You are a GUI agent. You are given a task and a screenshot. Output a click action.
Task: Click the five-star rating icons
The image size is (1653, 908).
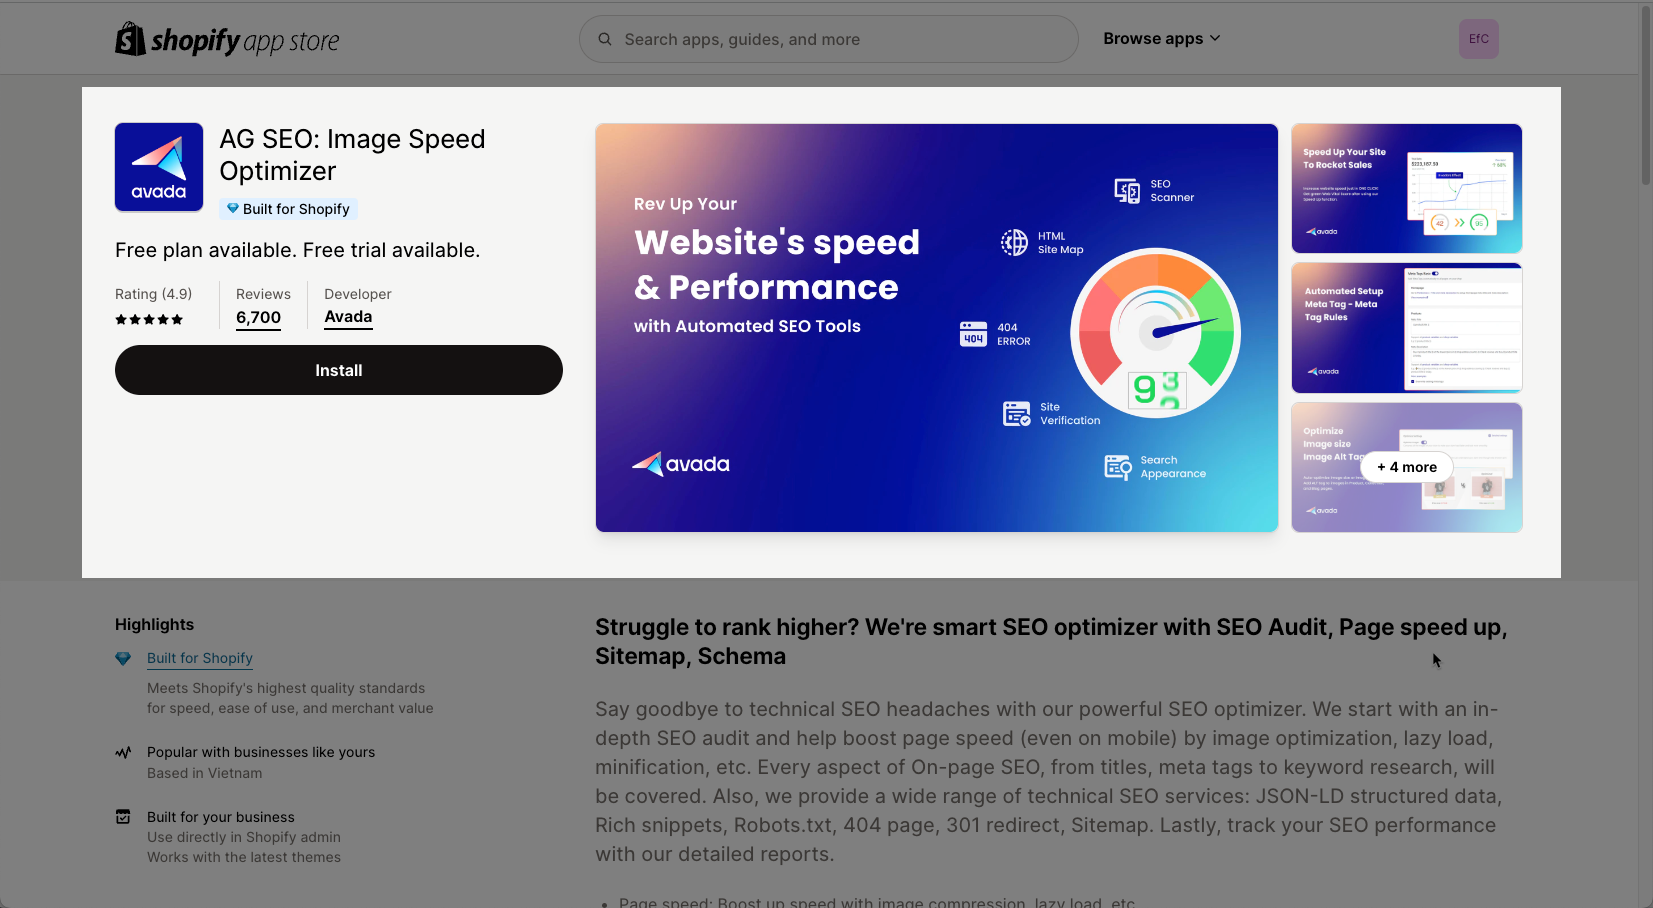[149, 320]
